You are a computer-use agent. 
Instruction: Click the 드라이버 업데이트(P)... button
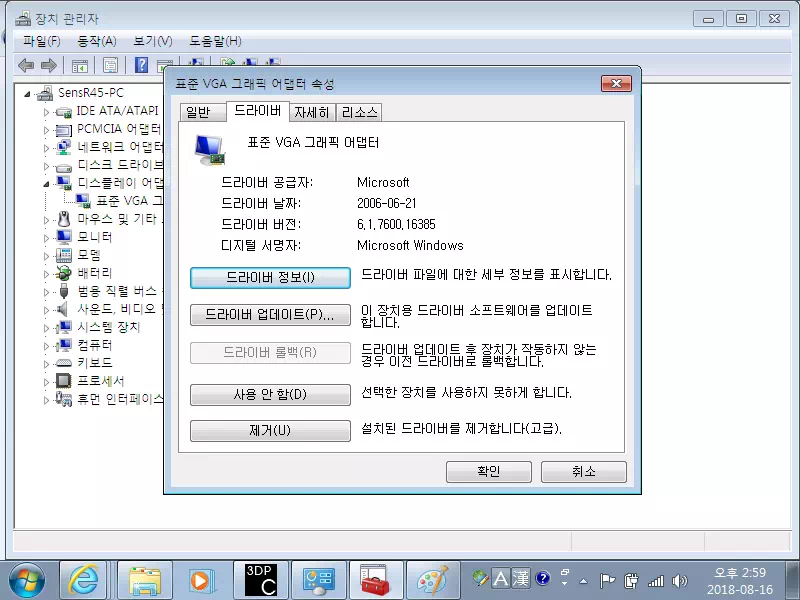[270, 315]
